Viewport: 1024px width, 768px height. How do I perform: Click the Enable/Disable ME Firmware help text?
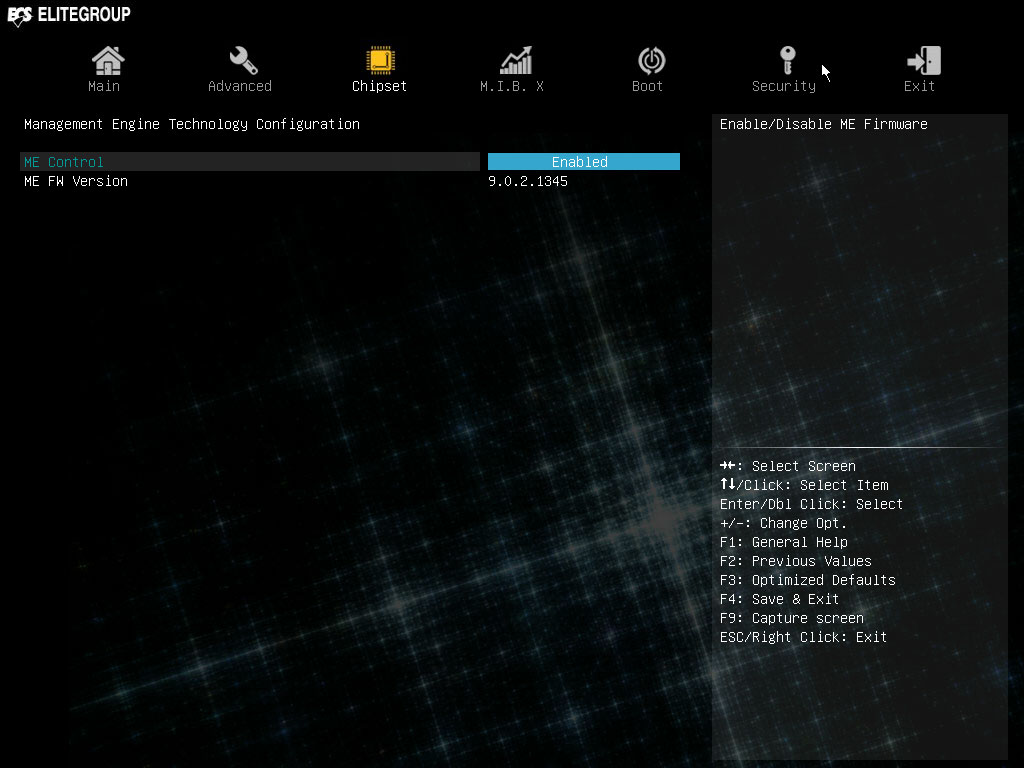tap(824, 124)
